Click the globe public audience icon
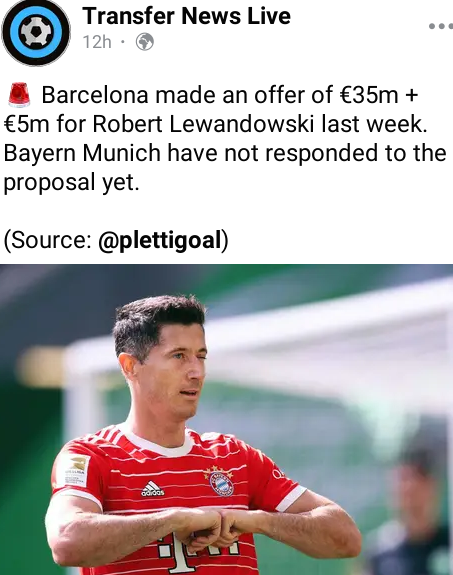The image size is (453, 575). [145, 42]
